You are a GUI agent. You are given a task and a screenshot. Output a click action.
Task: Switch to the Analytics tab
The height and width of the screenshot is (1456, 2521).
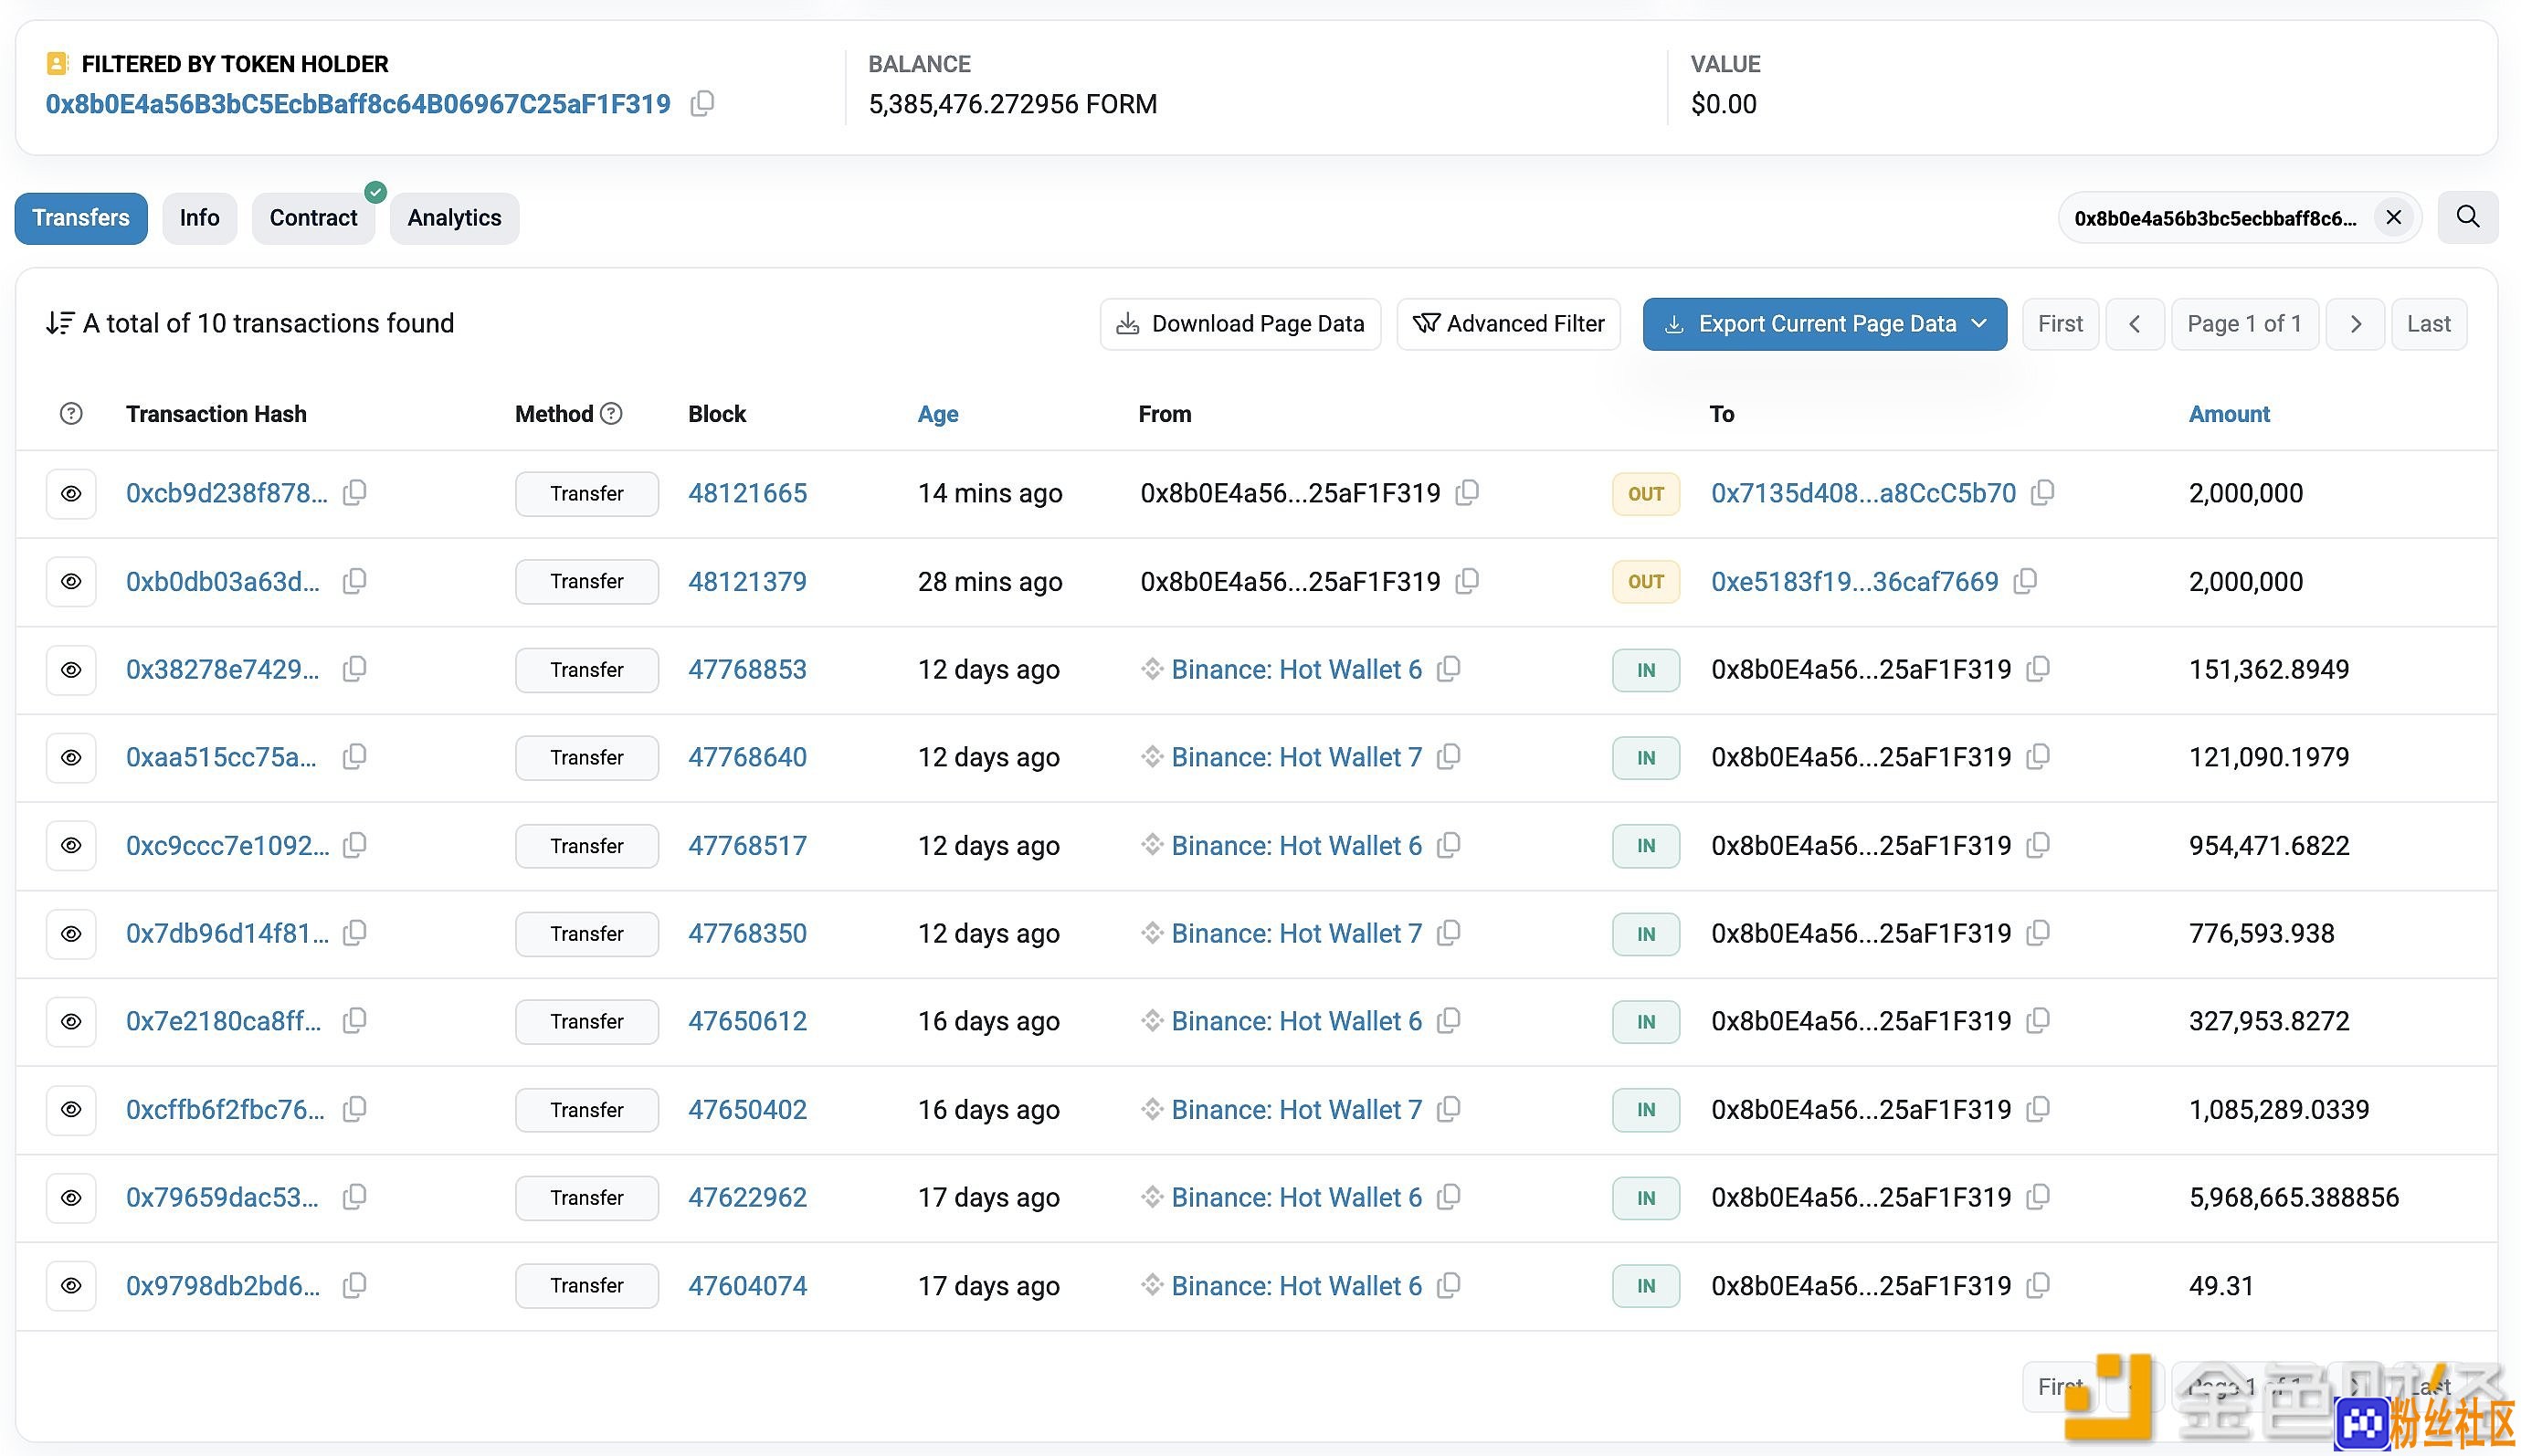click(454, 218)
